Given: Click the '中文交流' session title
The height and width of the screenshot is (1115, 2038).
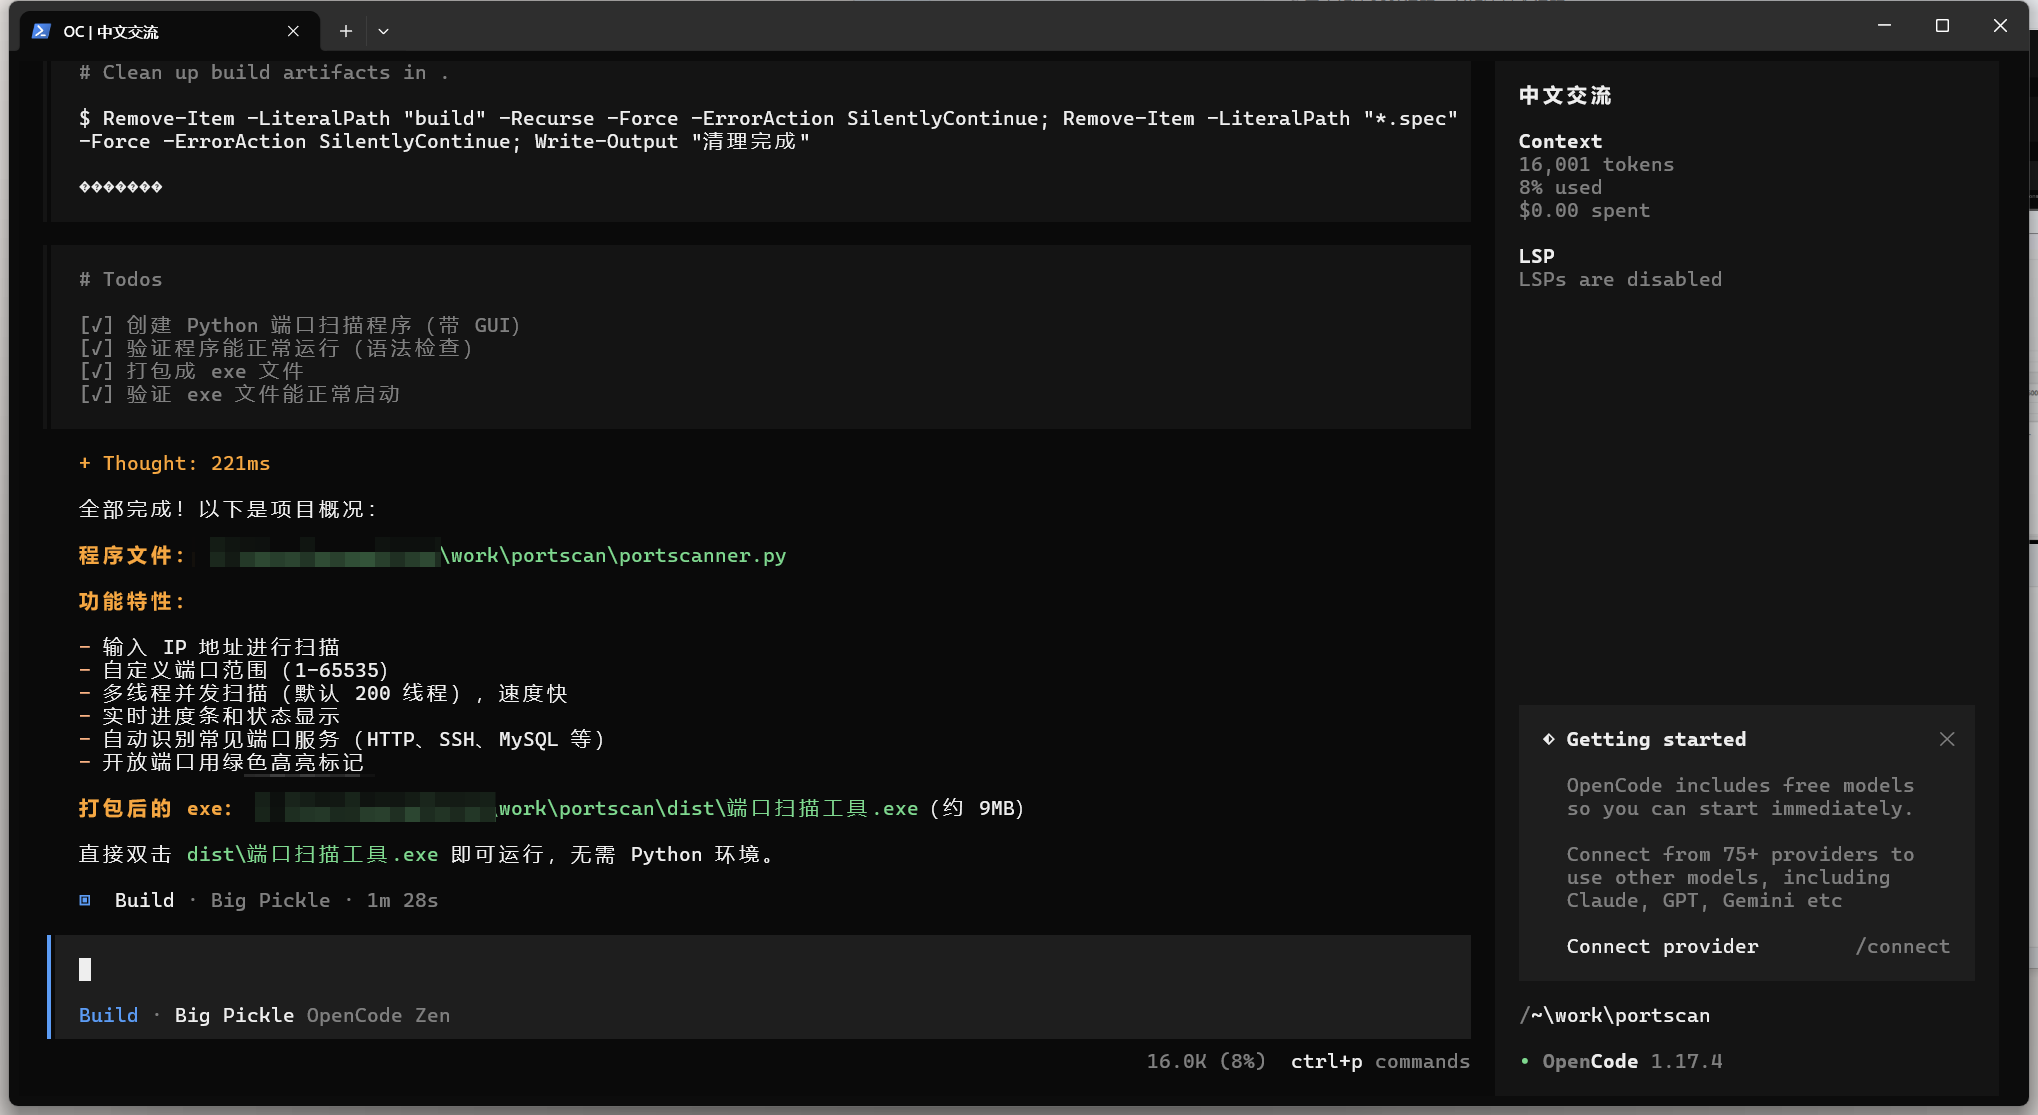Looking at the screenshot, I should point(1565,95).
